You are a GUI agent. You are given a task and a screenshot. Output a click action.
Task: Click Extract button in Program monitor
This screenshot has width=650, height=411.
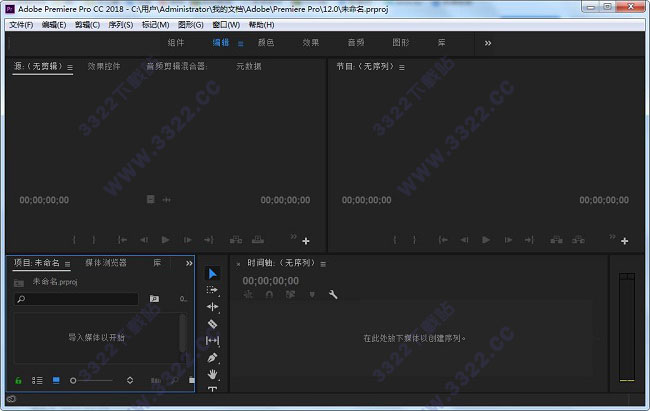[578, 240]
